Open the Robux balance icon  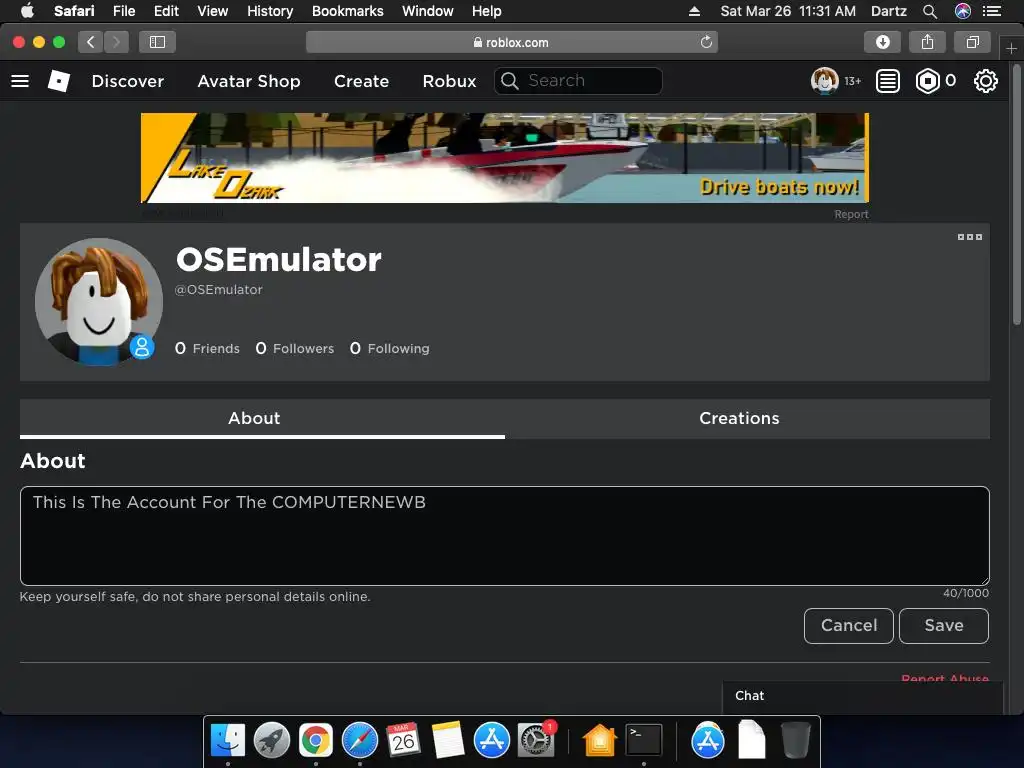point(927,81)
